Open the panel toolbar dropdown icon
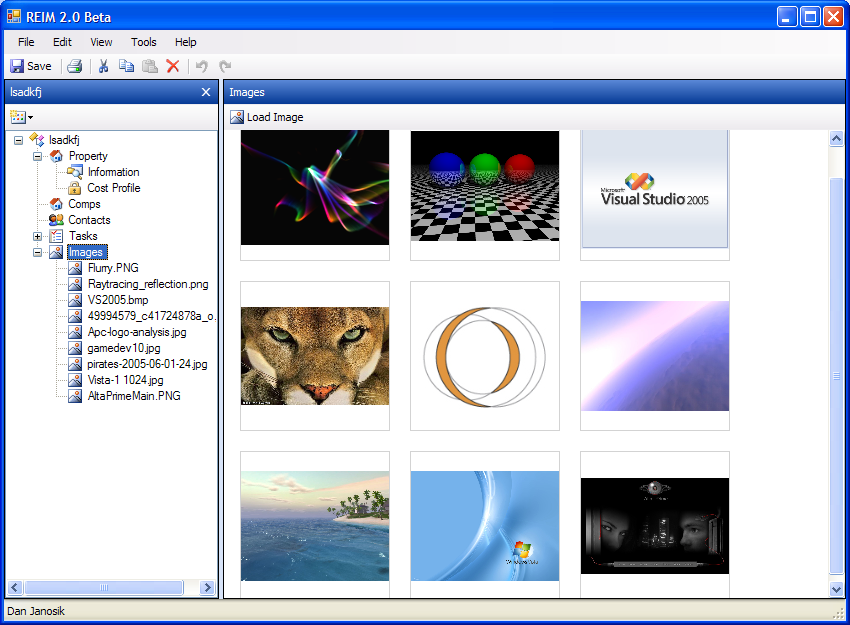Image resolution: width=850 pixels, height=625 pixels. click(22, 117)
